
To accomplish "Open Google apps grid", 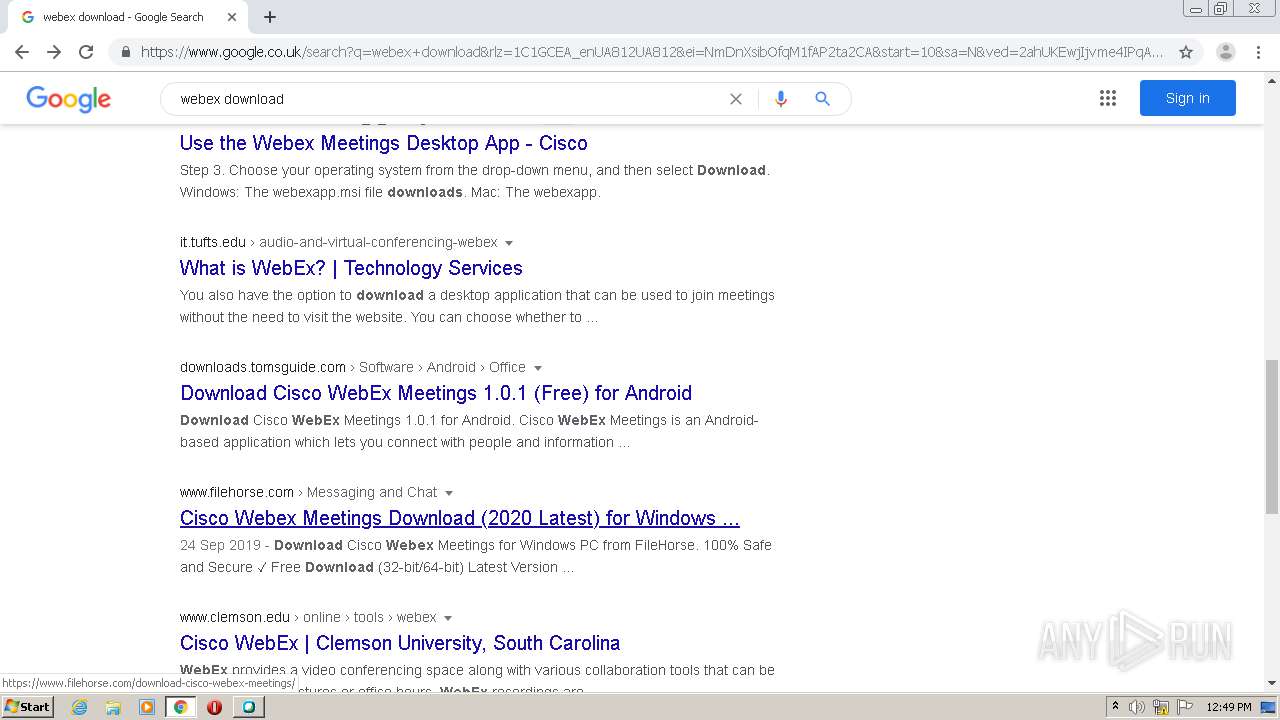I will 1108,98.
